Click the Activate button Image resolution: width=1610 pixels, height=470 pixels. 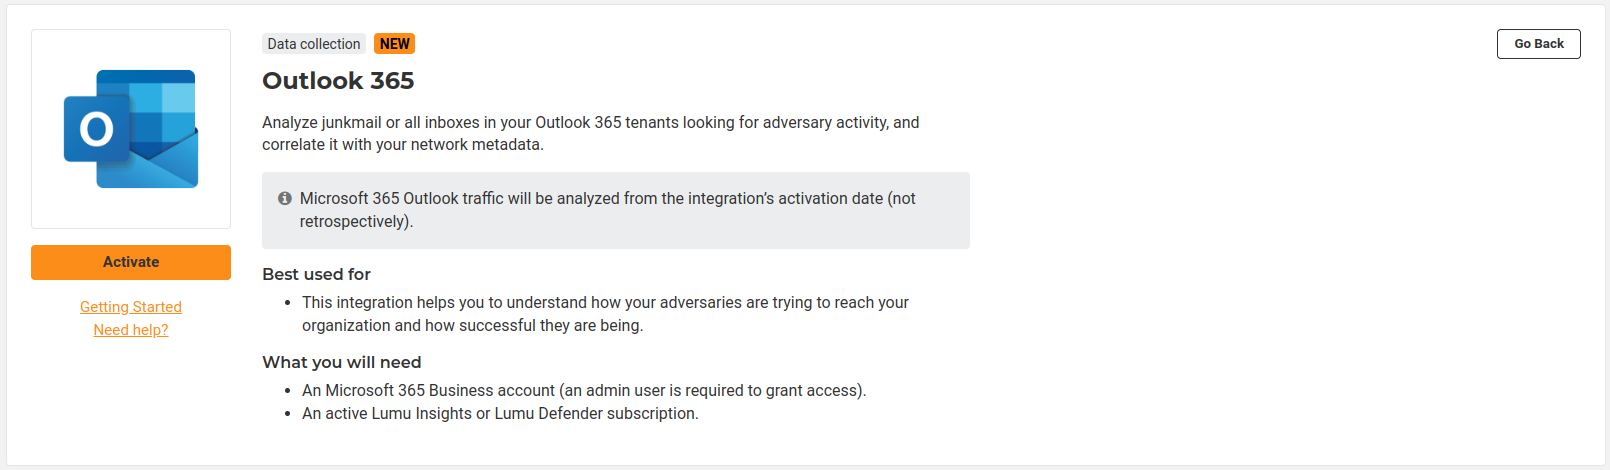point(131,262)
